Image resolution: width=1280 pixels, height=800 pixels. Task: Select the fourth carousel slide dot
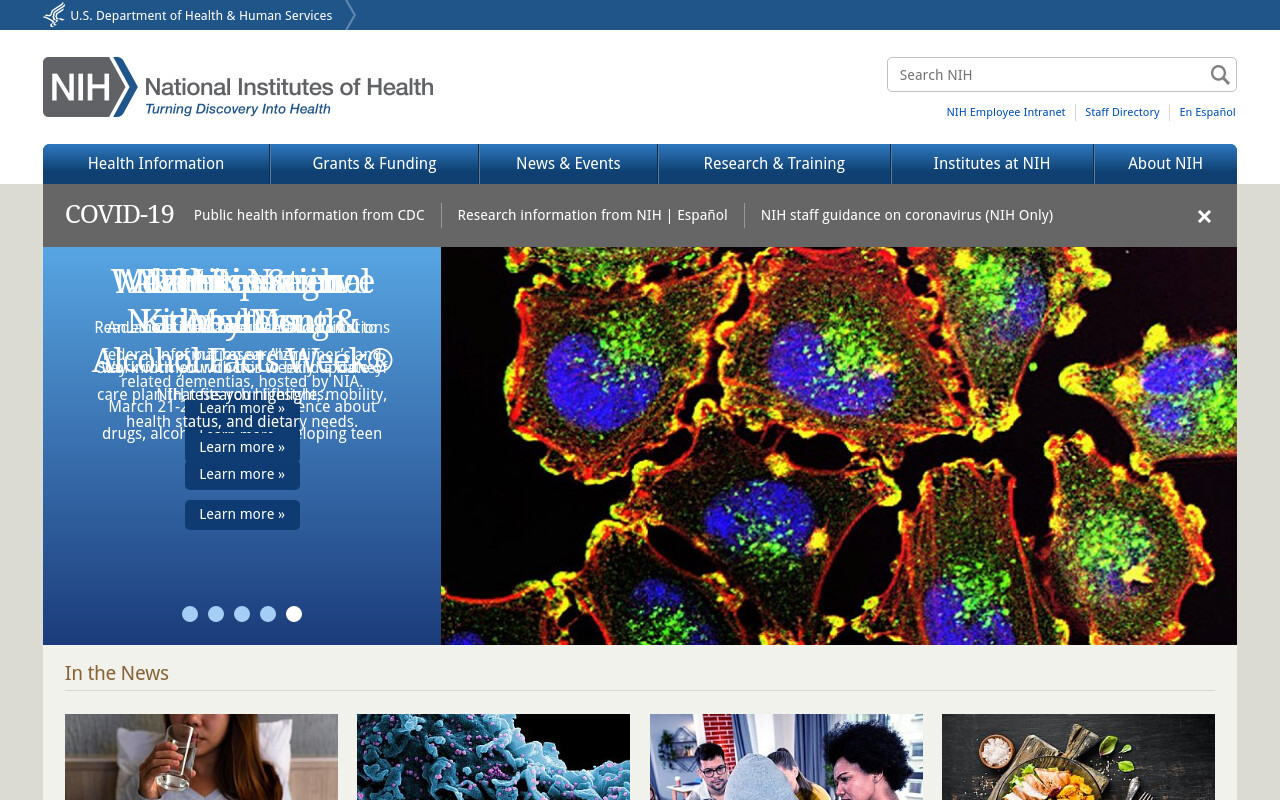(x=268, y=614)
